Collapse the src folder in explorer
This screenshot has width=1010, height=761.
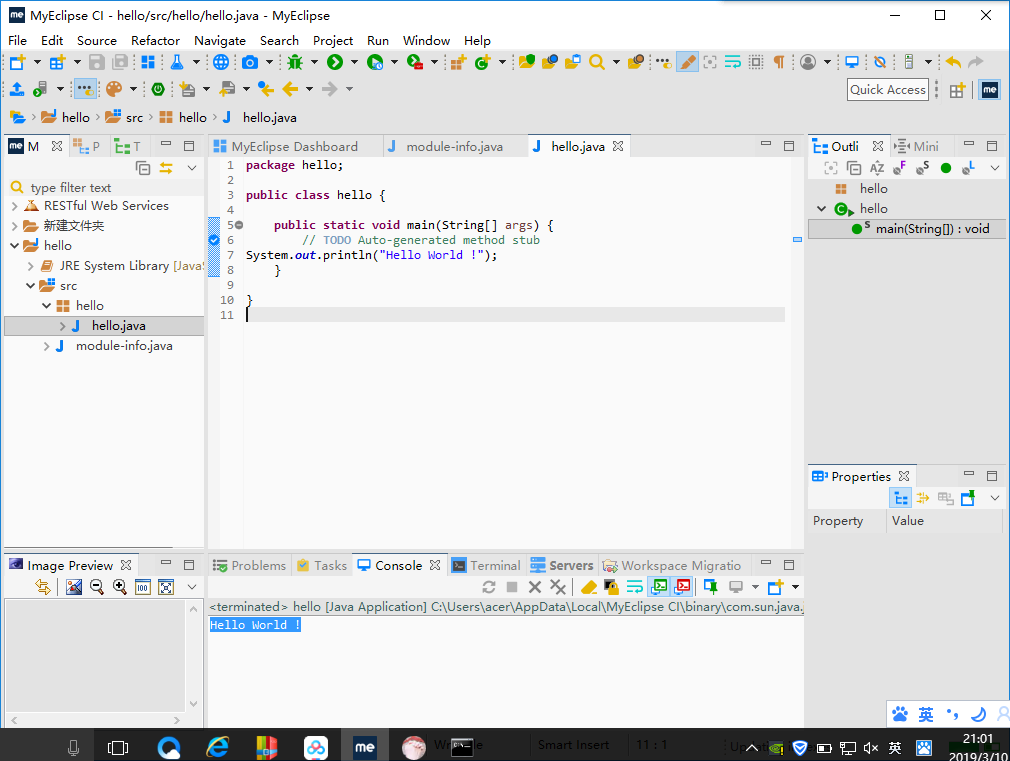pyautogui.click(x=30, y=286)
